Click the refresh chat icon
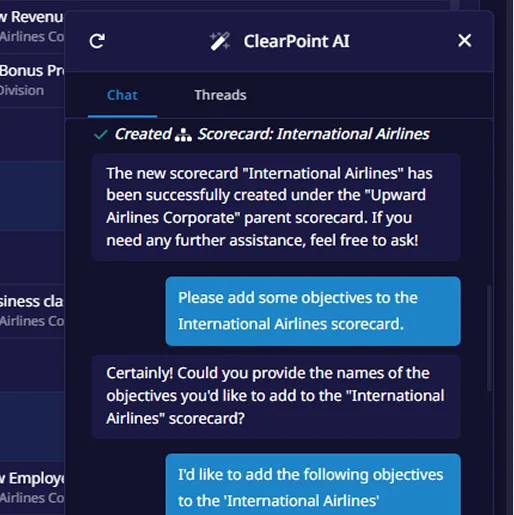Viewport: 514px width, 515px height. [97, 41]
